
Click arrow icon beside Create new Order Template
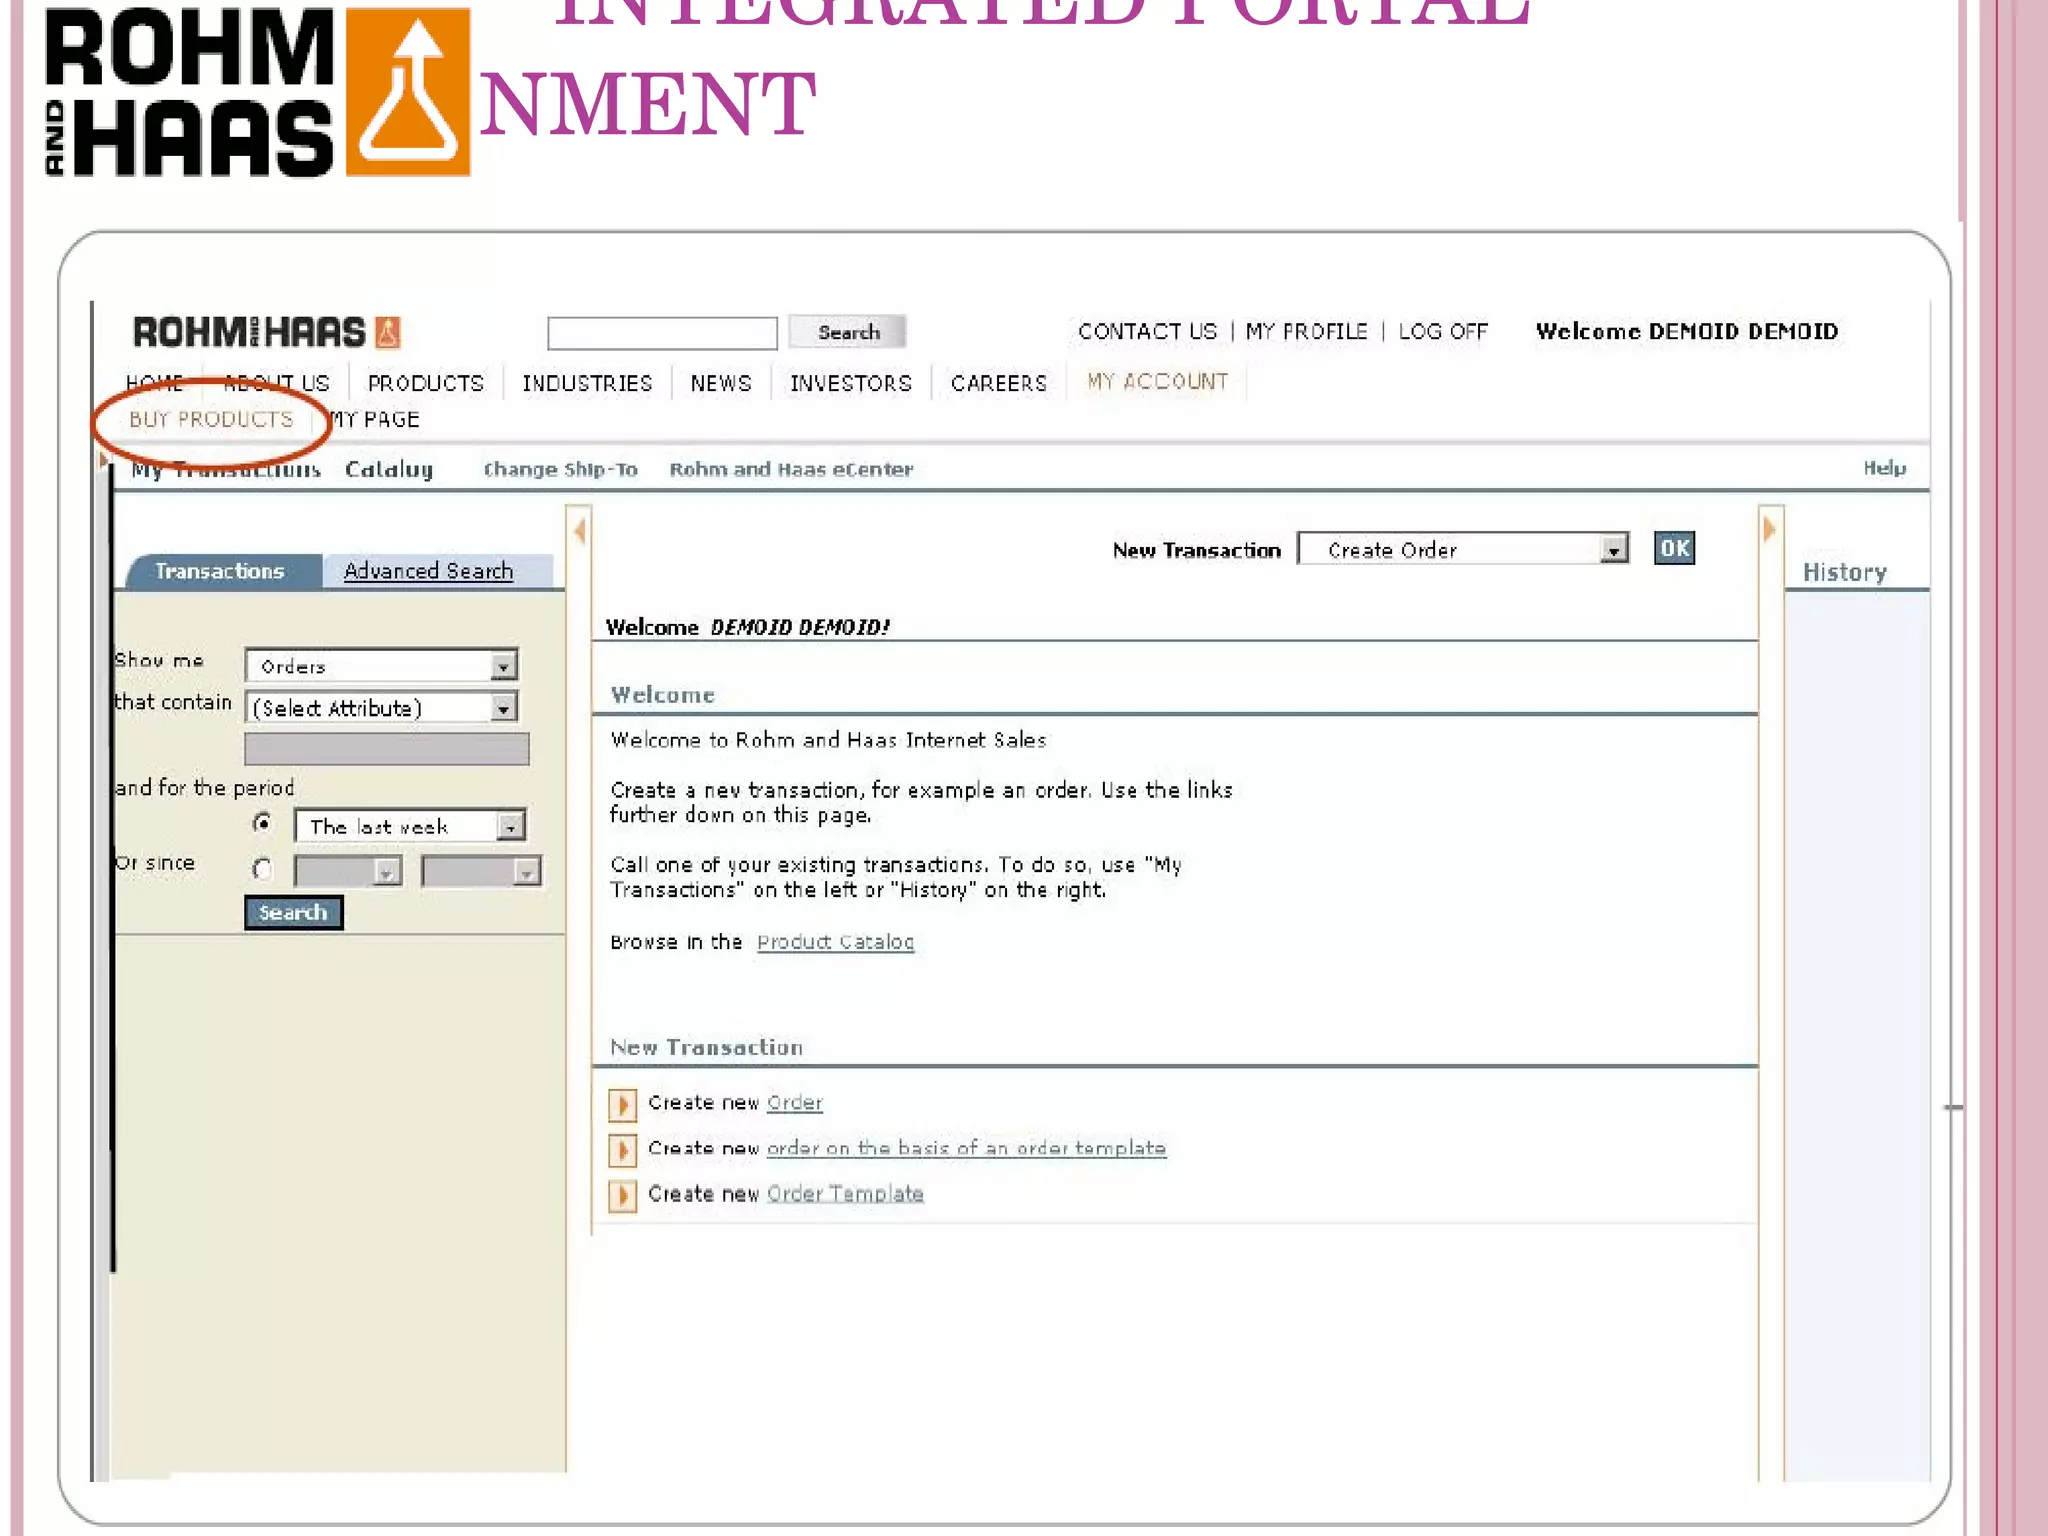(622, 1195)
